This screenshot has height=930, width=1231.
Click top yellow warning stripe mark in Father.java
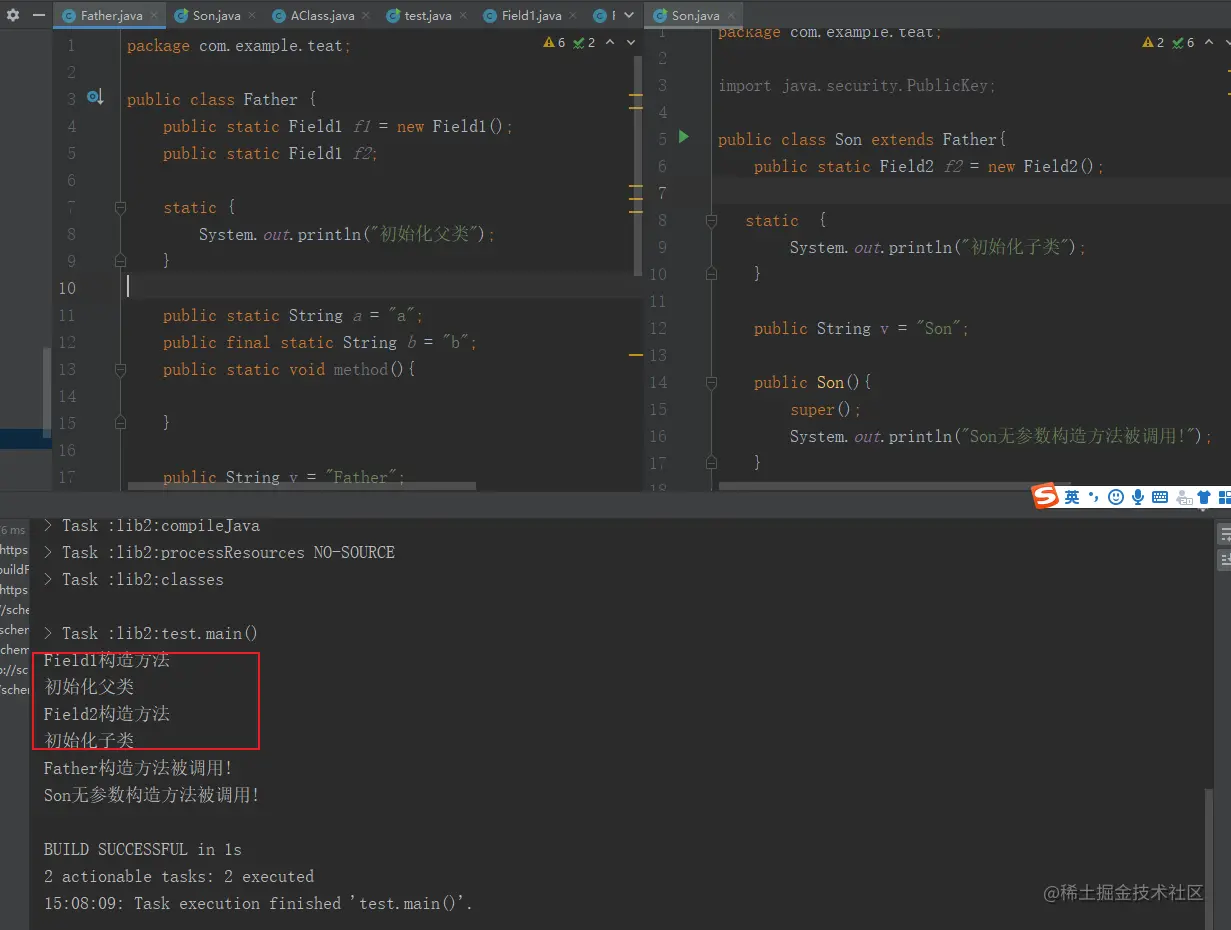point(636,97)
